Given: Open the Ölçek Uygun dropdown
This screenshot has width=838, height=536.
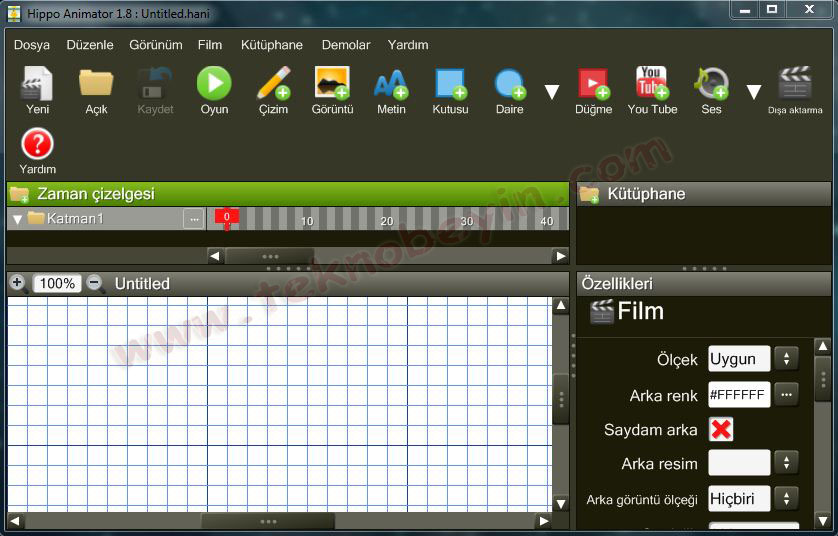Looking at the screenshot, I should [786, 359].
